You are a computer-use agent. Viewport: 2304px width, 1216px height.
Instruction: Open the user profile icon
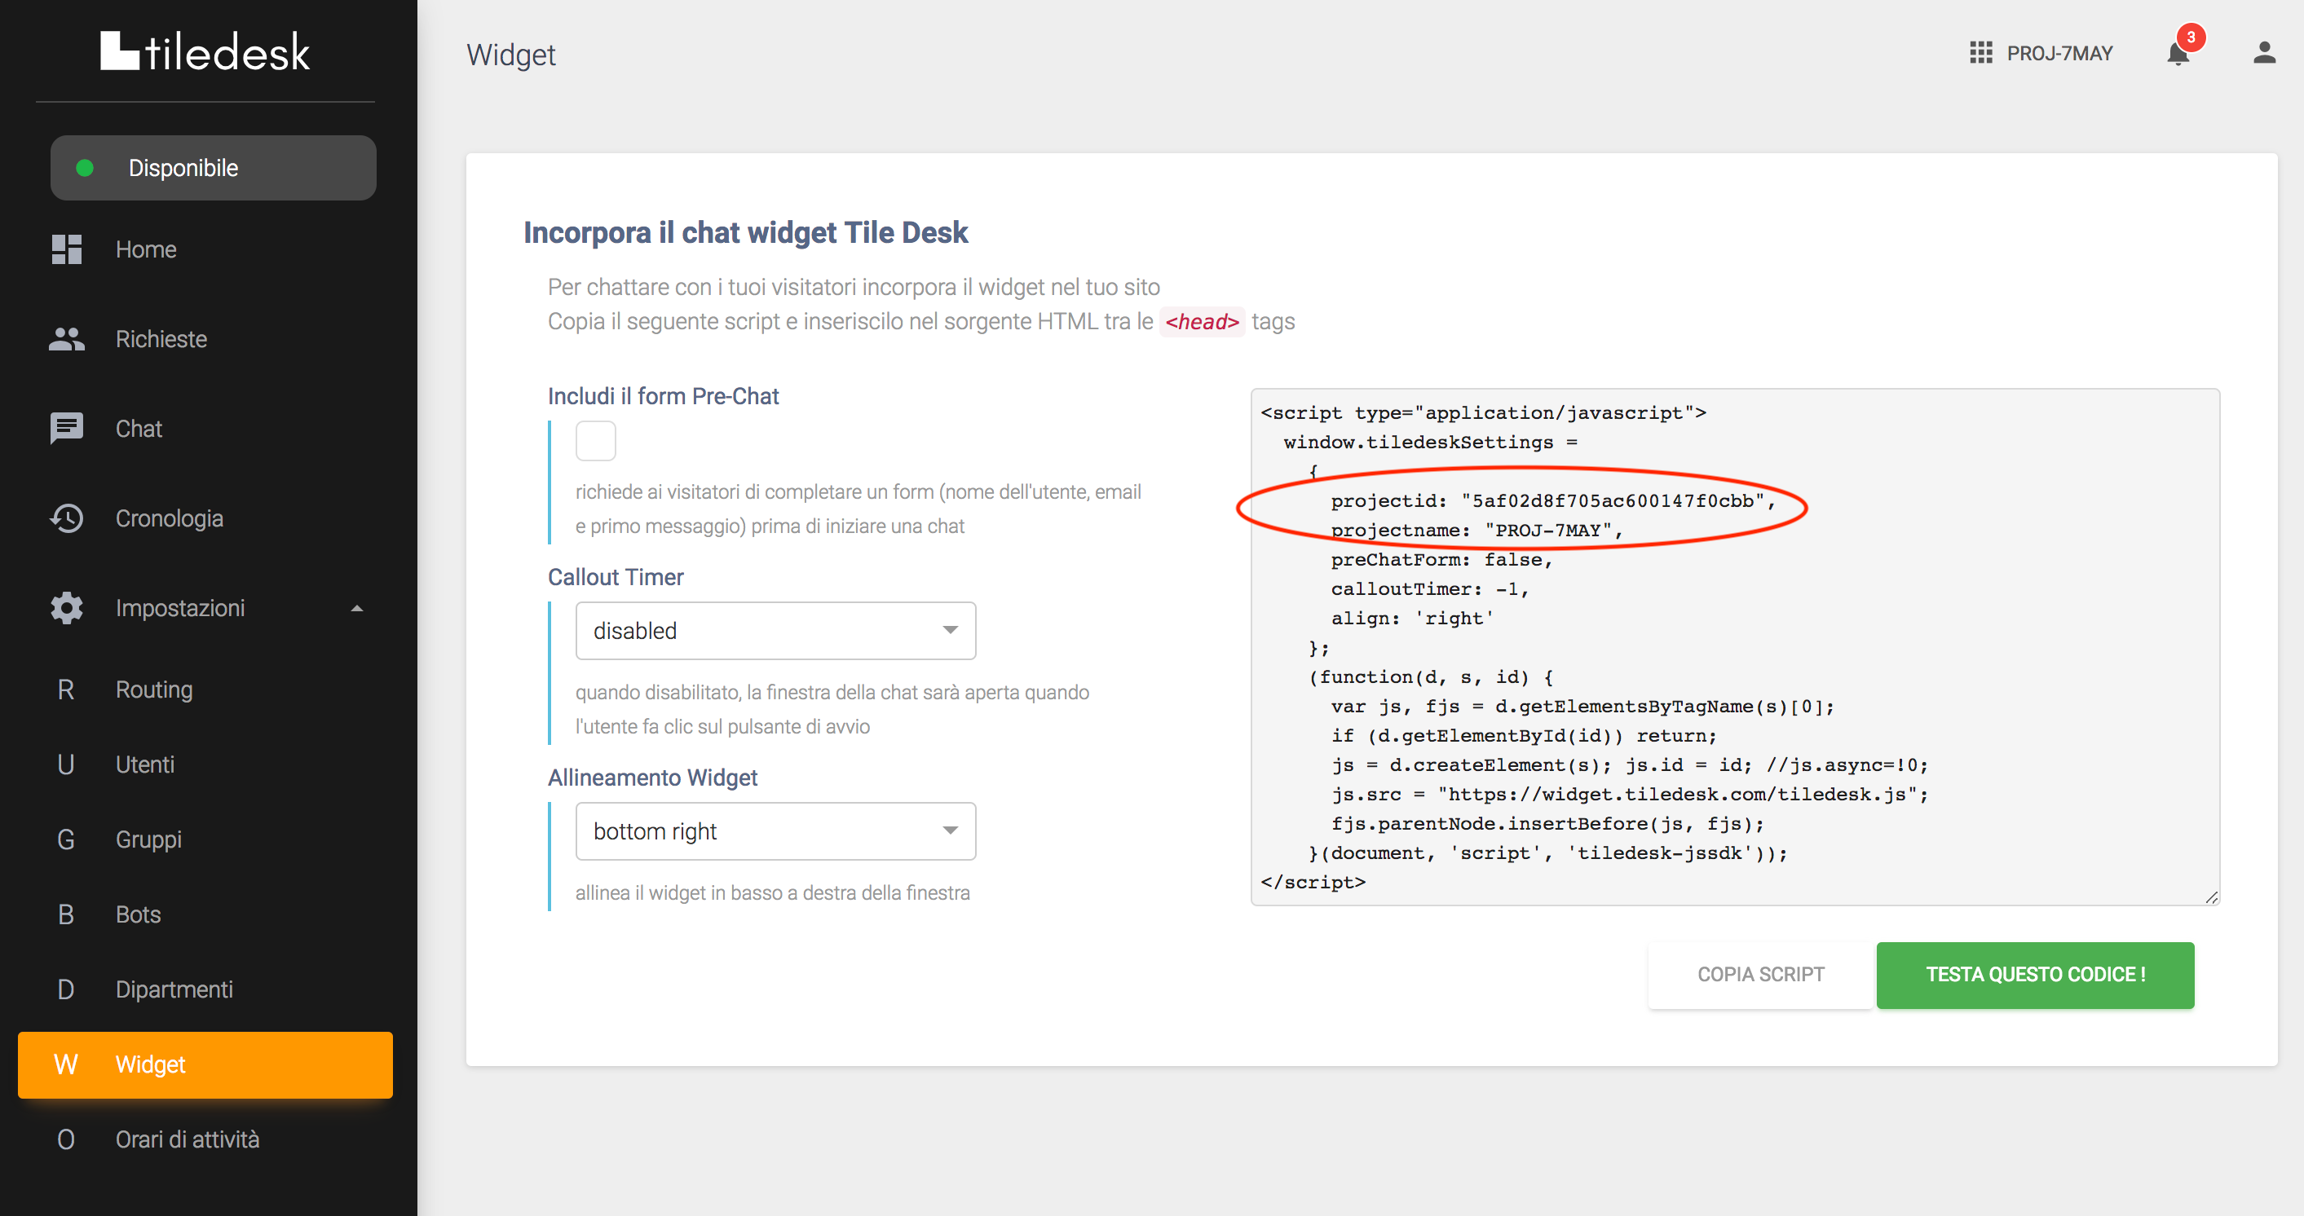pyautogui.click(x=2264, y=53)
